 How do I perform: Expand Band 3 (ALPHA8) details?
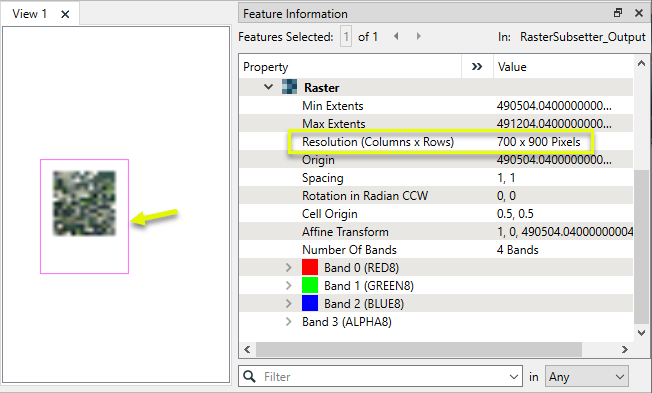pyautogui.click(x=289, y=321)
